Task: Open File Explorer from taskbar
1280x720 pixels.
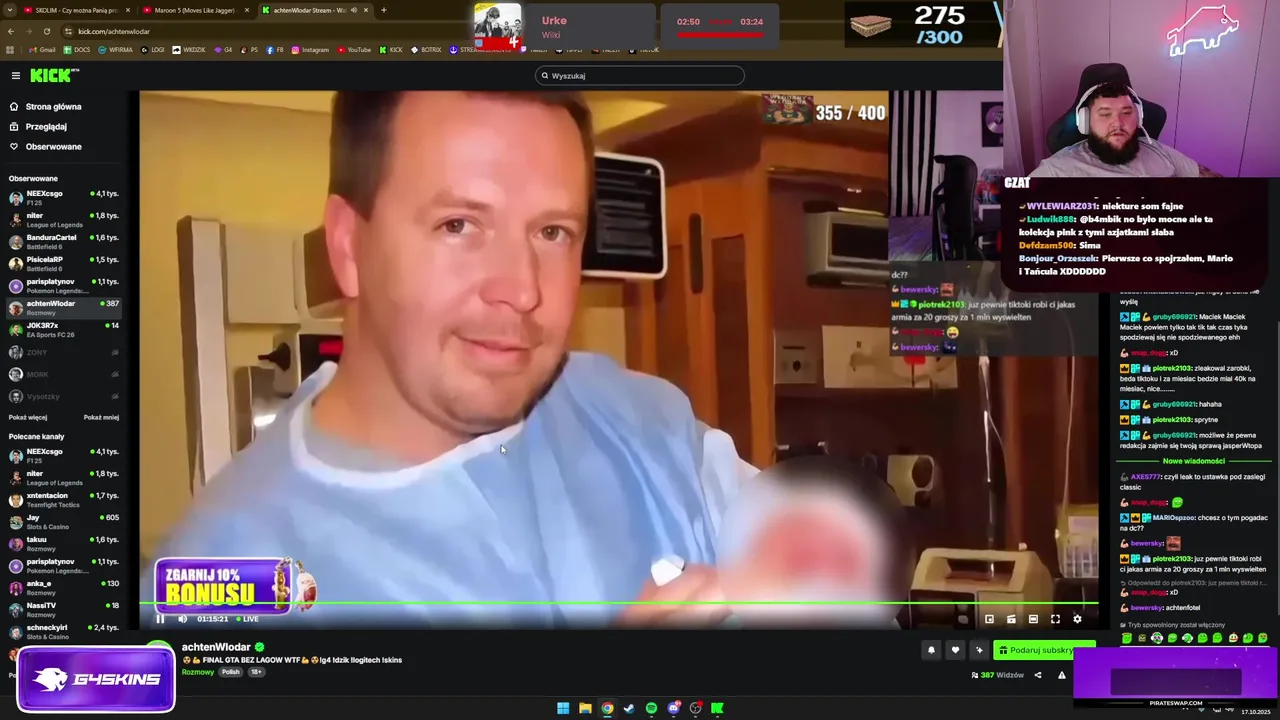Action: click(585, 708)
